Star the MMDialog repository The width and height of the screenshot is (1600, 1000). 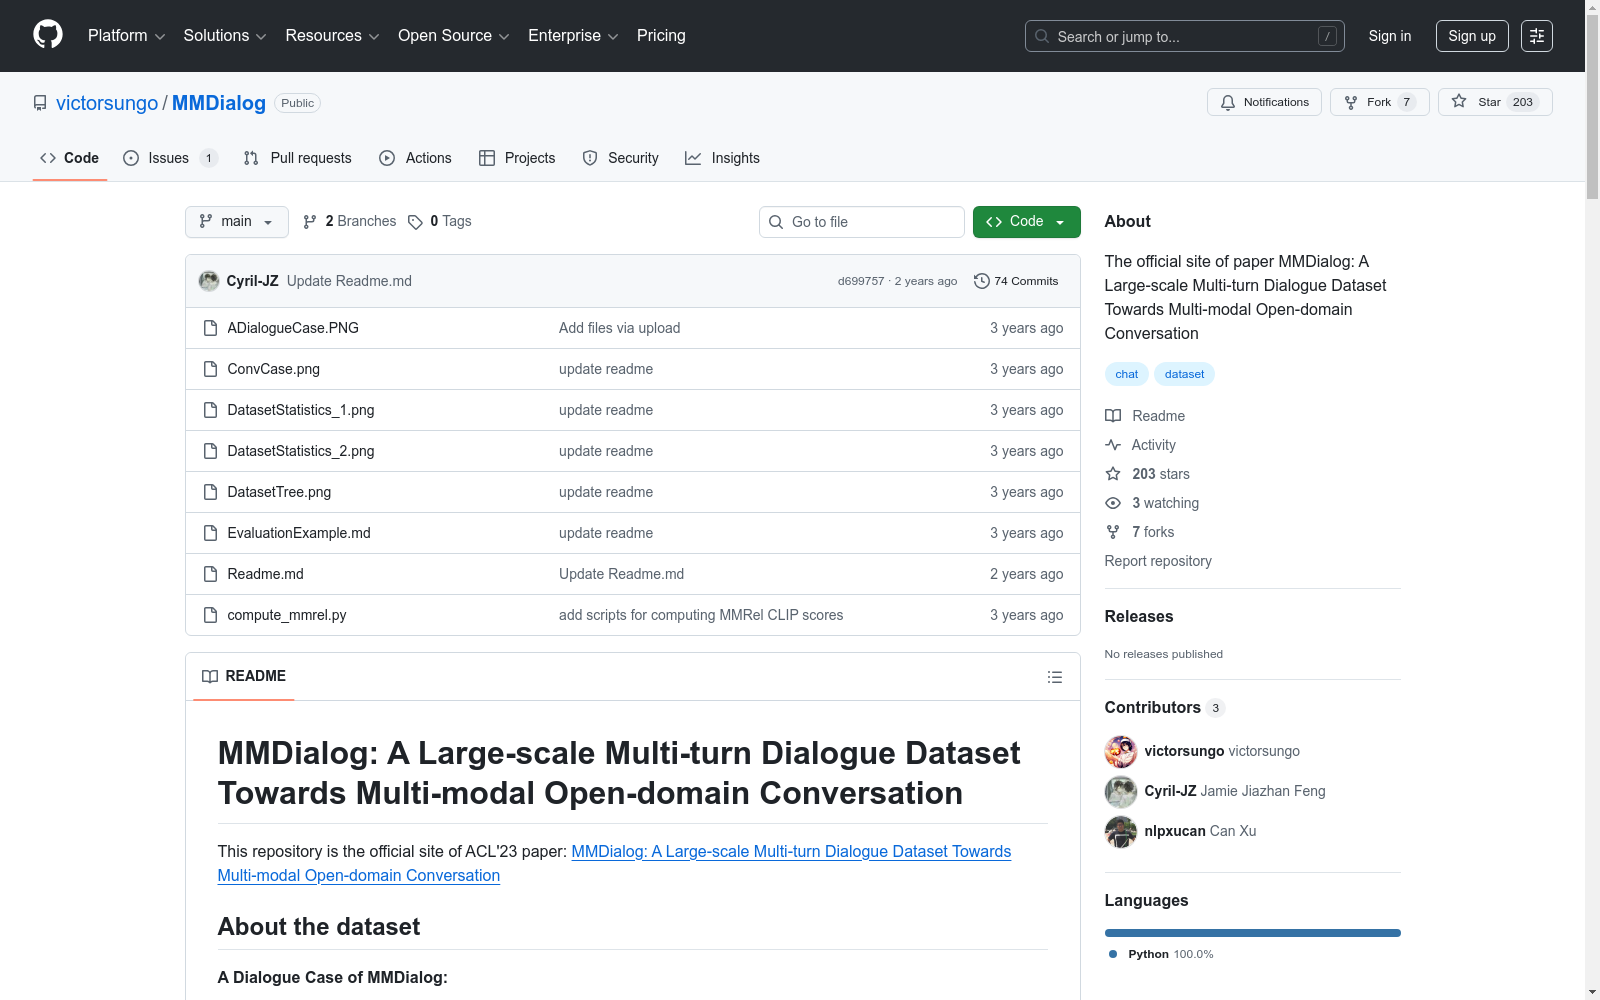(1495, 102)
